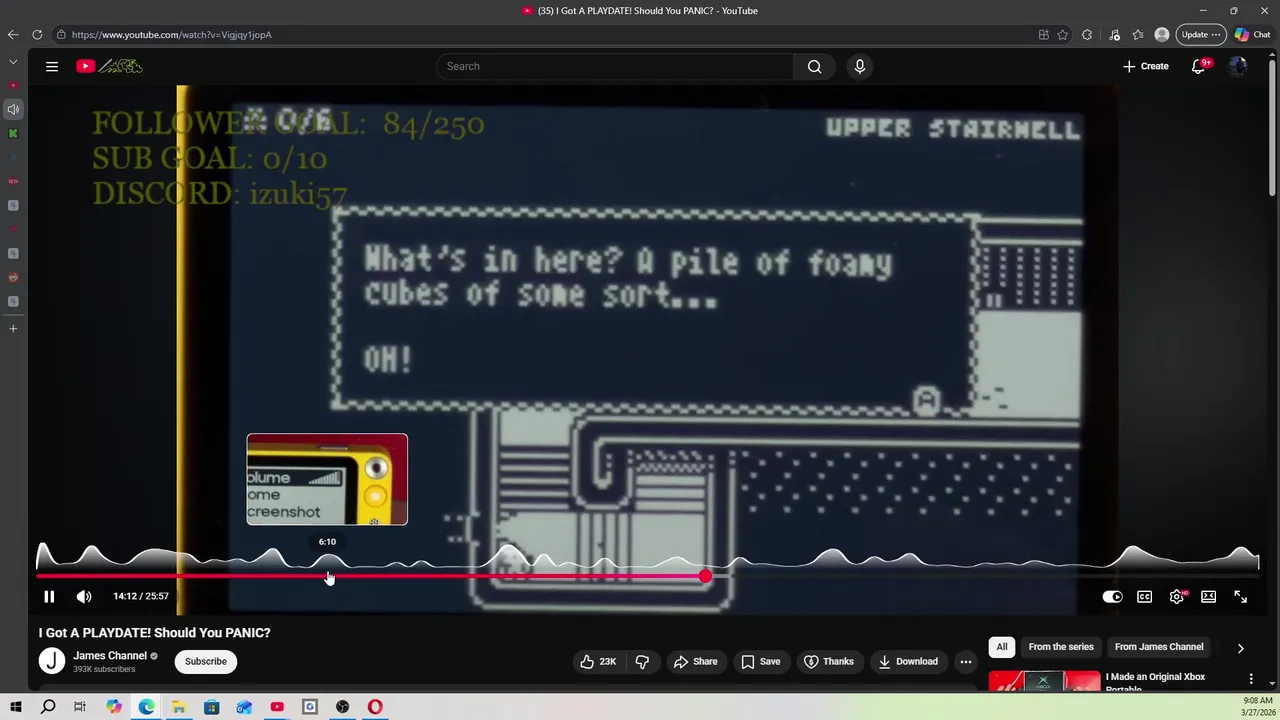Open Opera browser from taskbar

point(376,707)
